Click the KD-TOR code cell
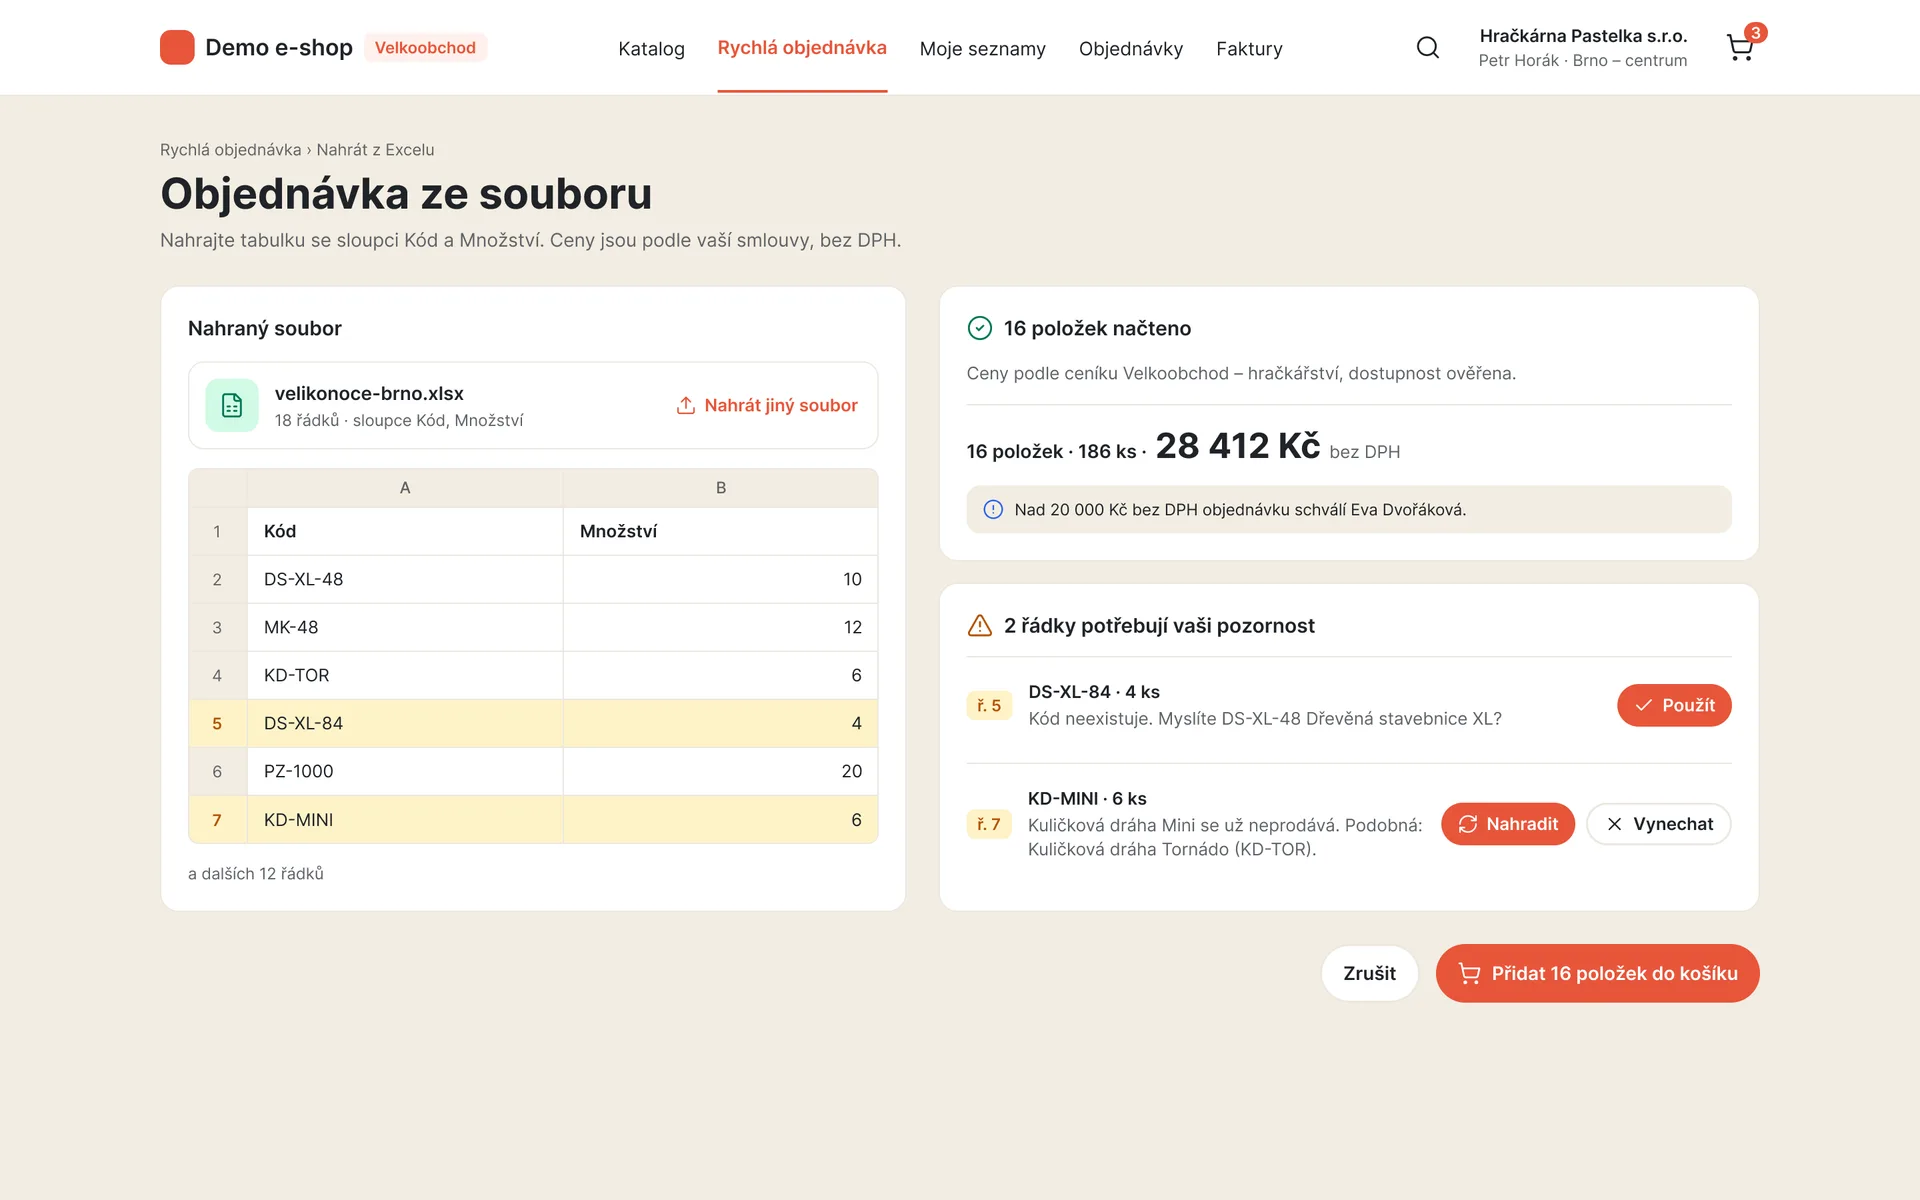This screenshot has width=1920, height=1200. pyautogui.click(x=405, y=676)
